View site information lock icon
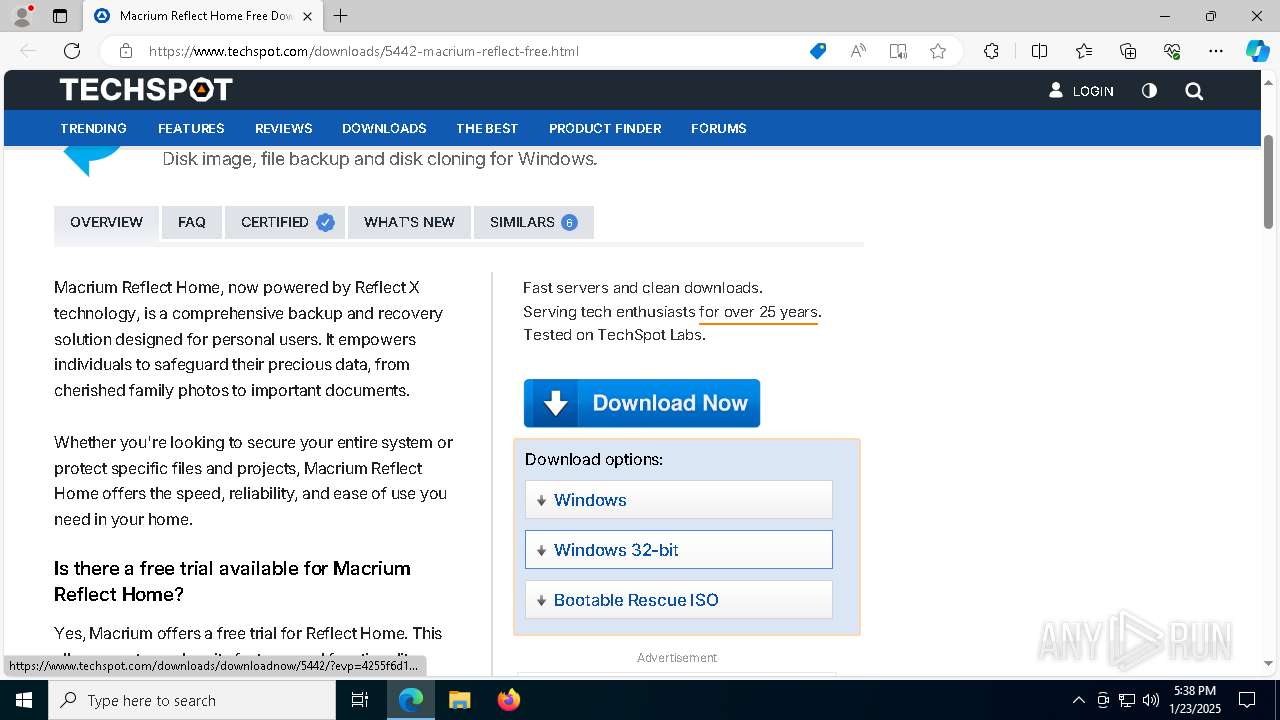The height and width of the screenshot is (720, 1280). (126, 51)
